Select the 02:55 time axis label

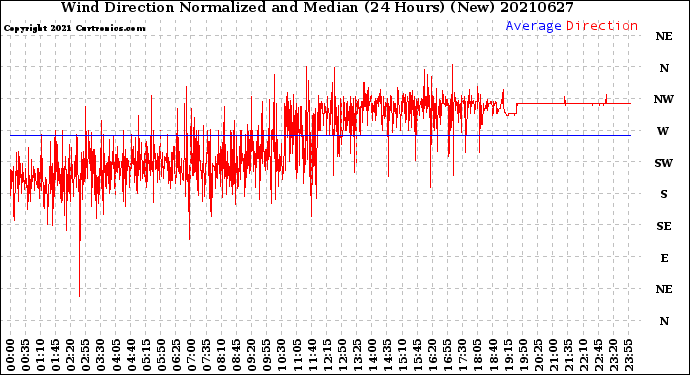86,355
